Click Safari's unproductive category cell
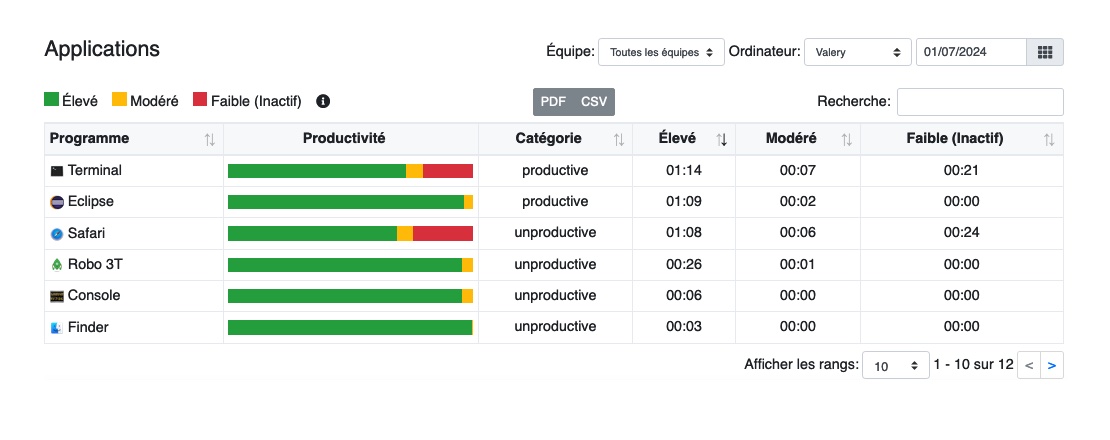The width and height of the screenshot is (1110, 440). (555, 233)
